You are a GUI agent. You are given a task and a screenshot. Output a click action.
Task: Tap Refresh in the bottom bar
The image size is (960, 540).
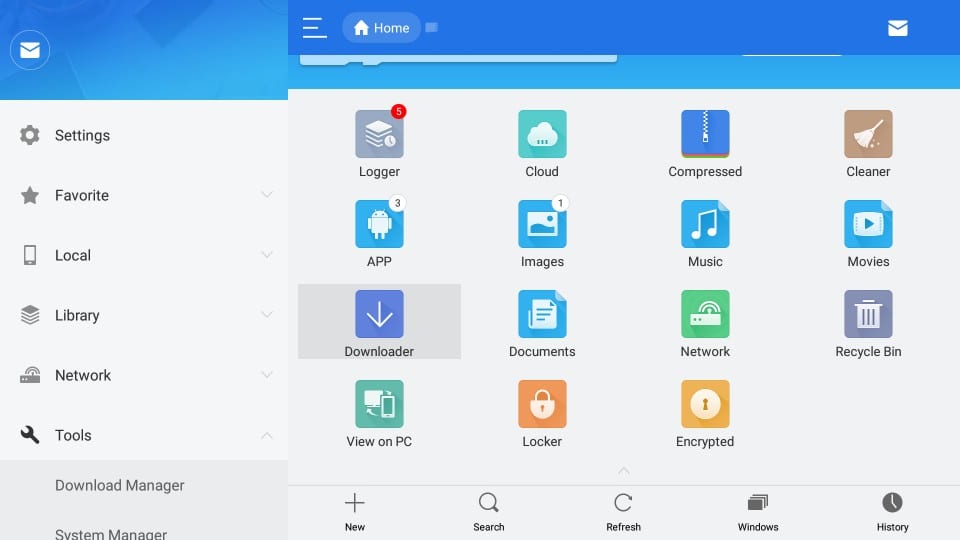click(623, 512)
